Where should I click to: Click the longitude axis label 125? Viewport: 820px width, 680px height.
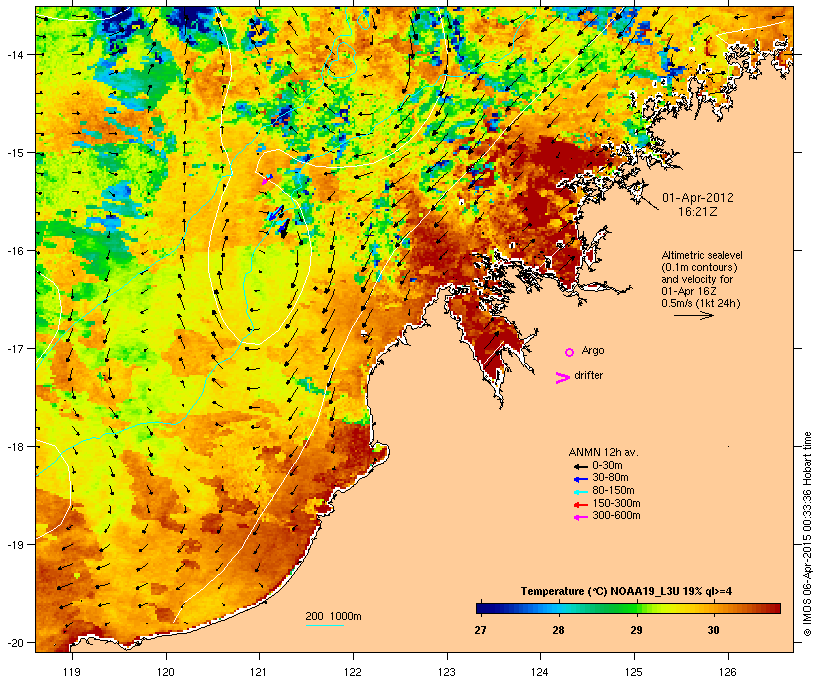click(x=634, y=672)
